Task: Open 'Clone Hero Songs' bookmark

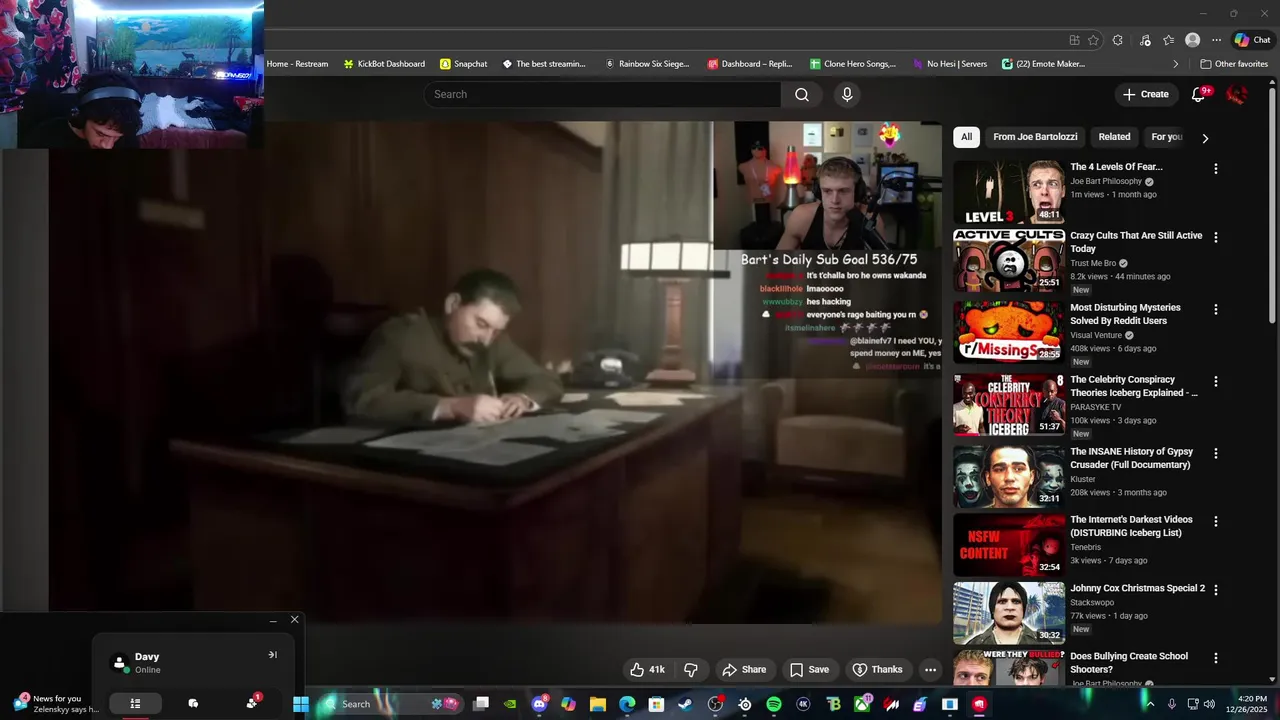Action: coord(853,64)
